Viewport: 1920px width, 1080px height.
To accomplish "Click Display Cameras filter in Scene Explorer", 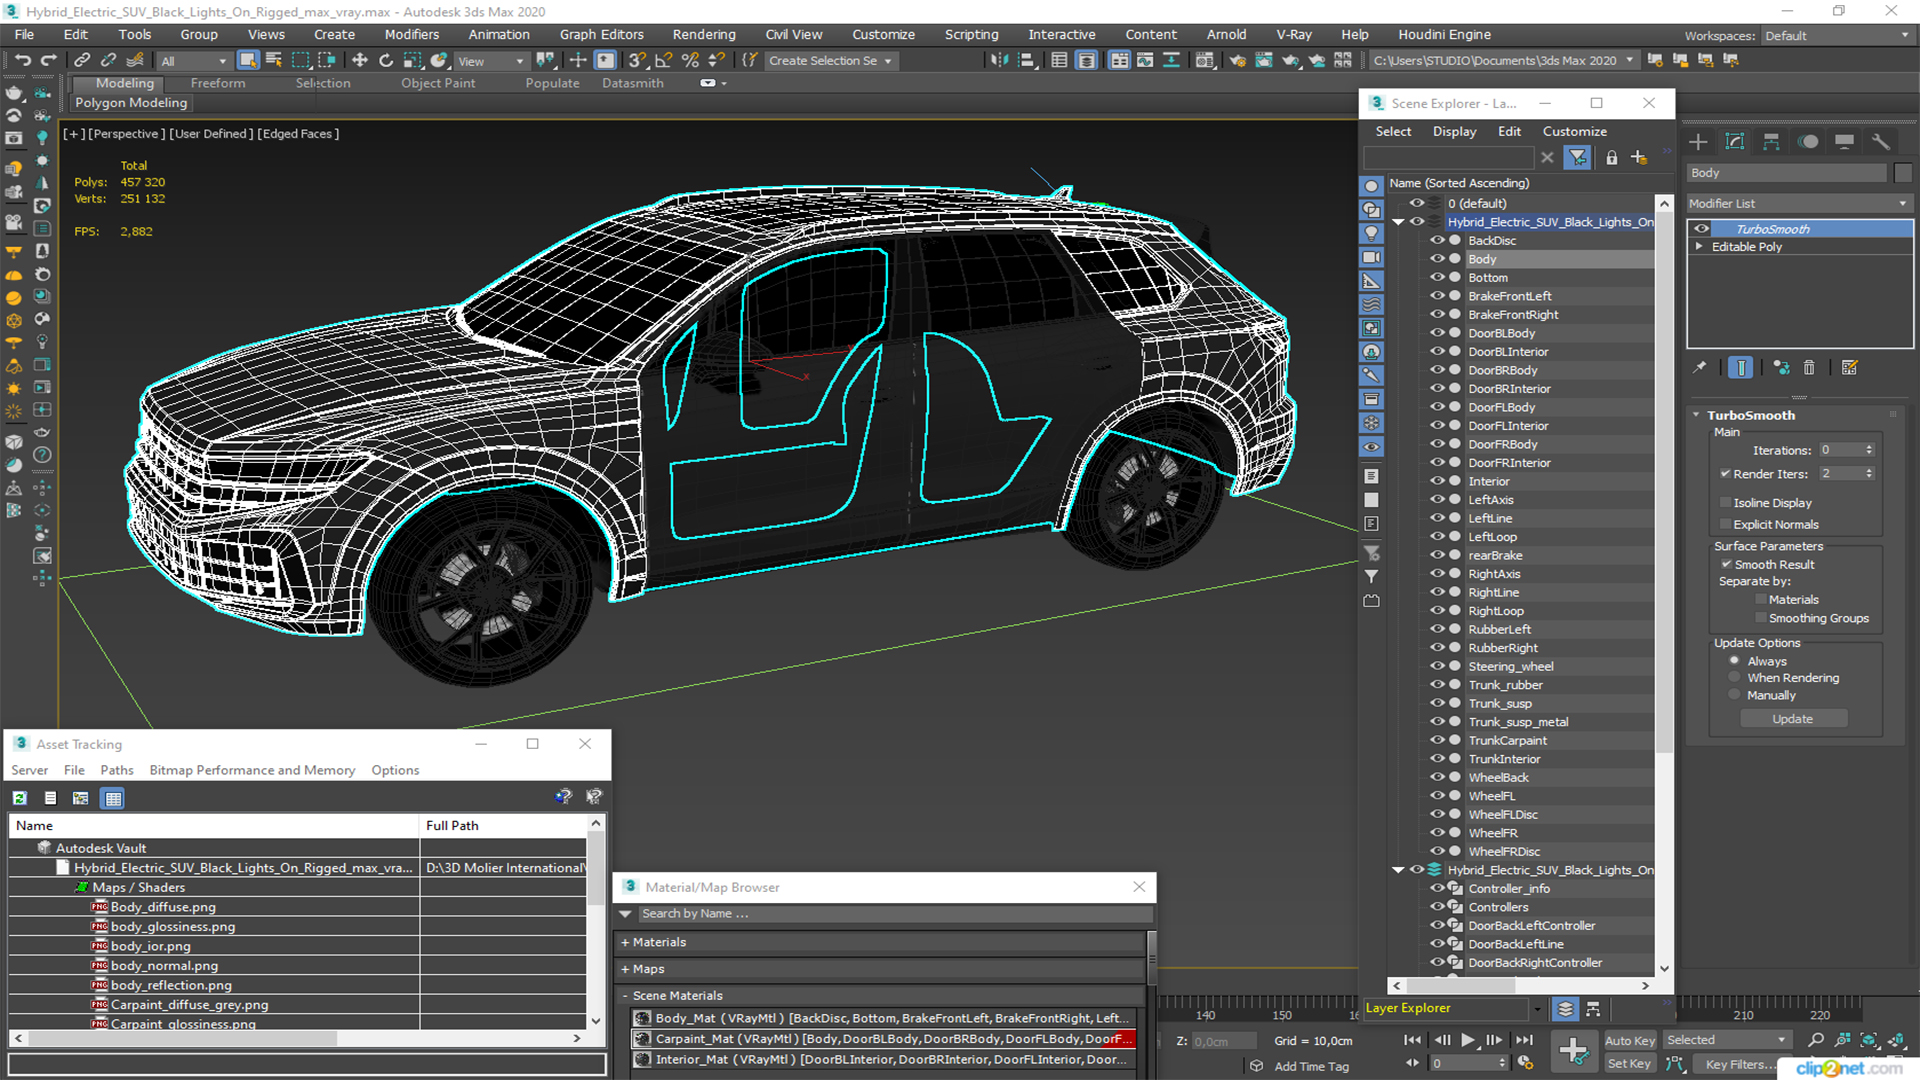I will click(1372, 257).
